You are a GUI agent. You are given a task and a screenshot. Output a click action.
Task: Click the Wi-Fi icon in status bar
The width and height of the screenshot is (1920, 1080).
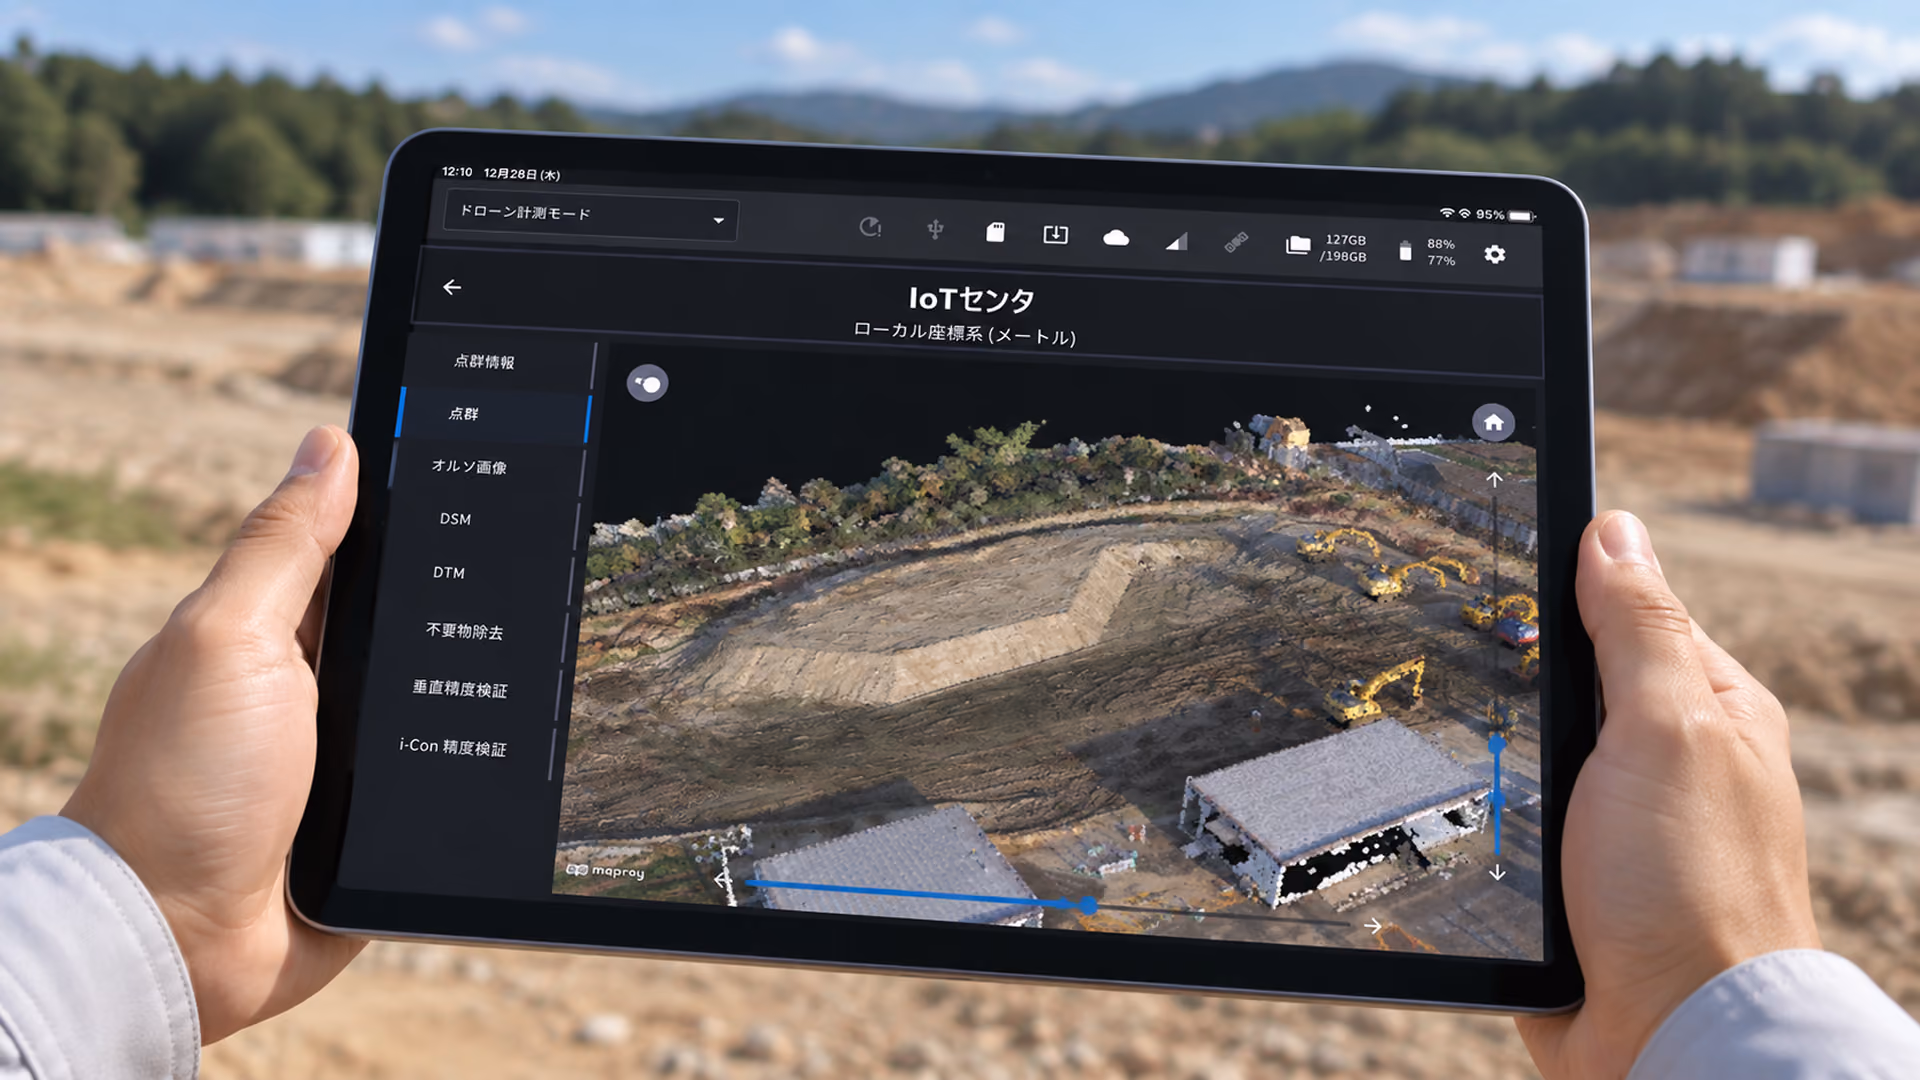point(1447,213)
